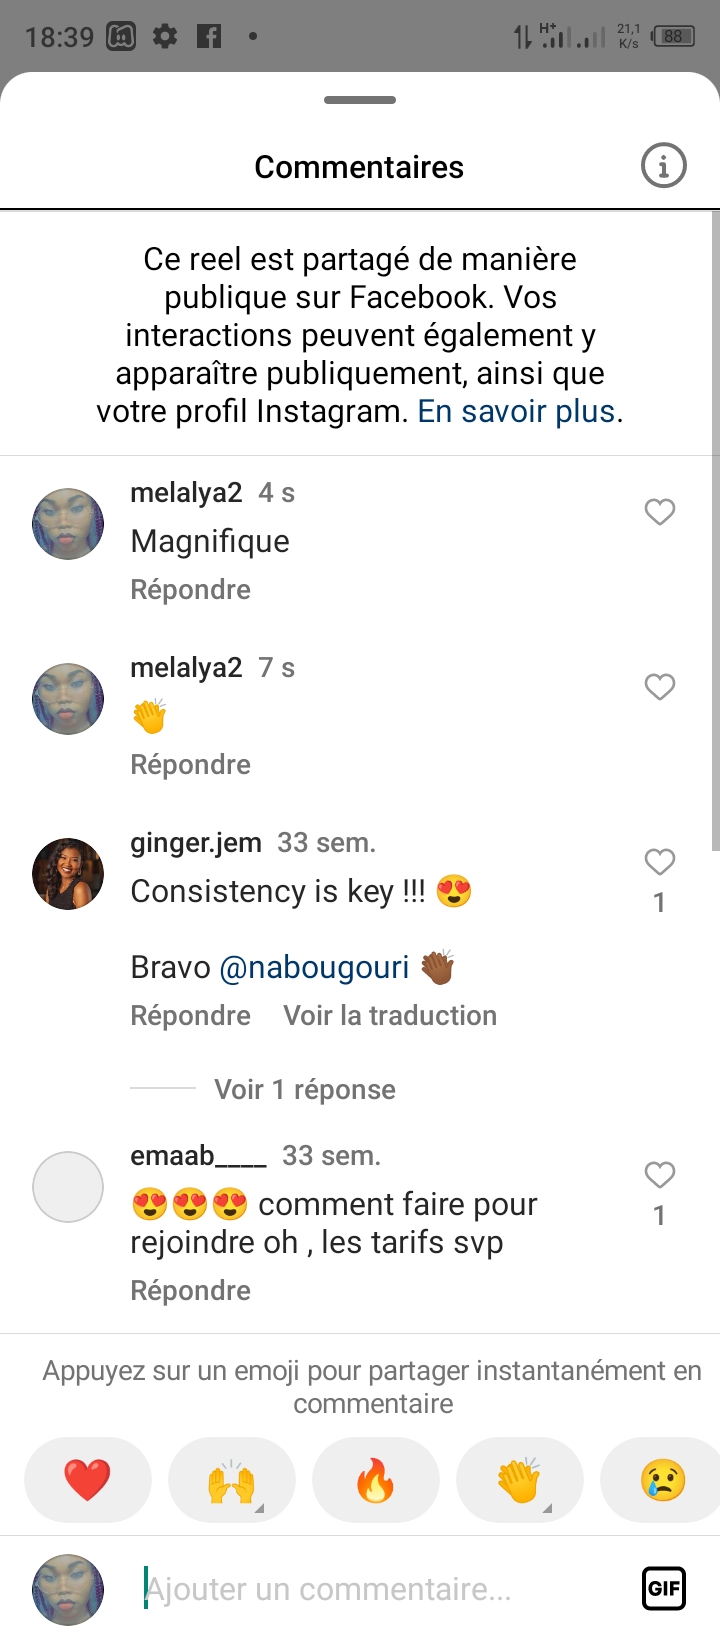This screenshot has height=1640, width=720.
Task: Open the comments info icon
Action: 663,165
